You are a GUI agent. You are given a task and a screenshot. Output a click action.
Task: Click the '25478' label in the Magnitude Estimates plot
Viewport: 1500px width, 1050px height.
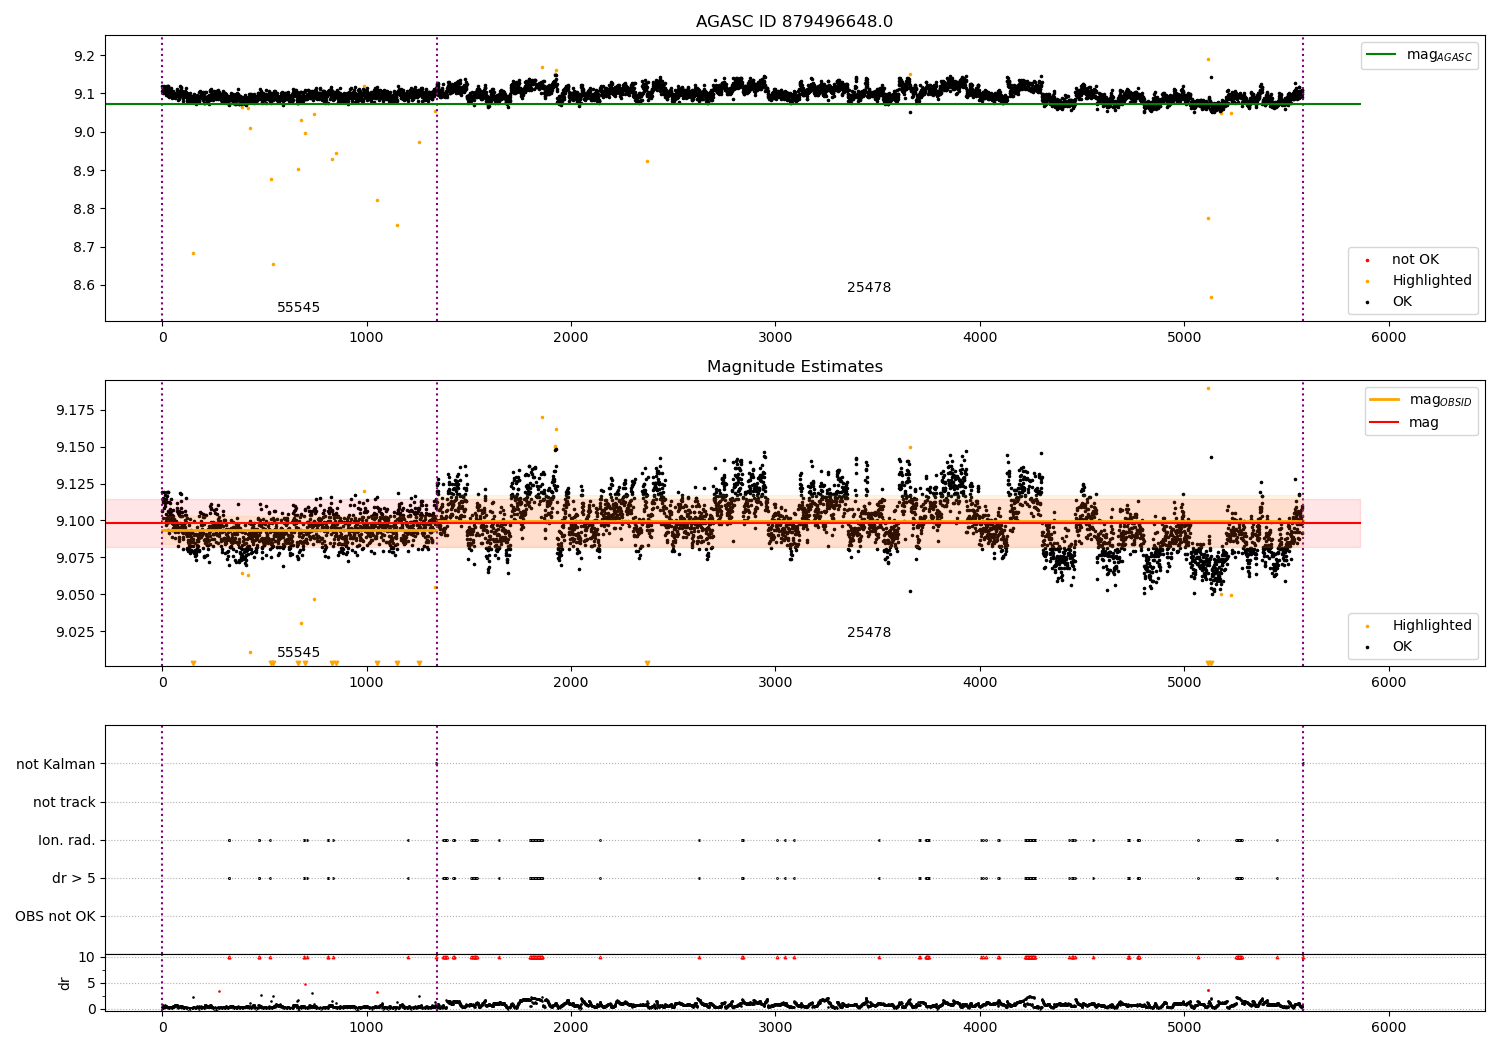tap(869, 633)
